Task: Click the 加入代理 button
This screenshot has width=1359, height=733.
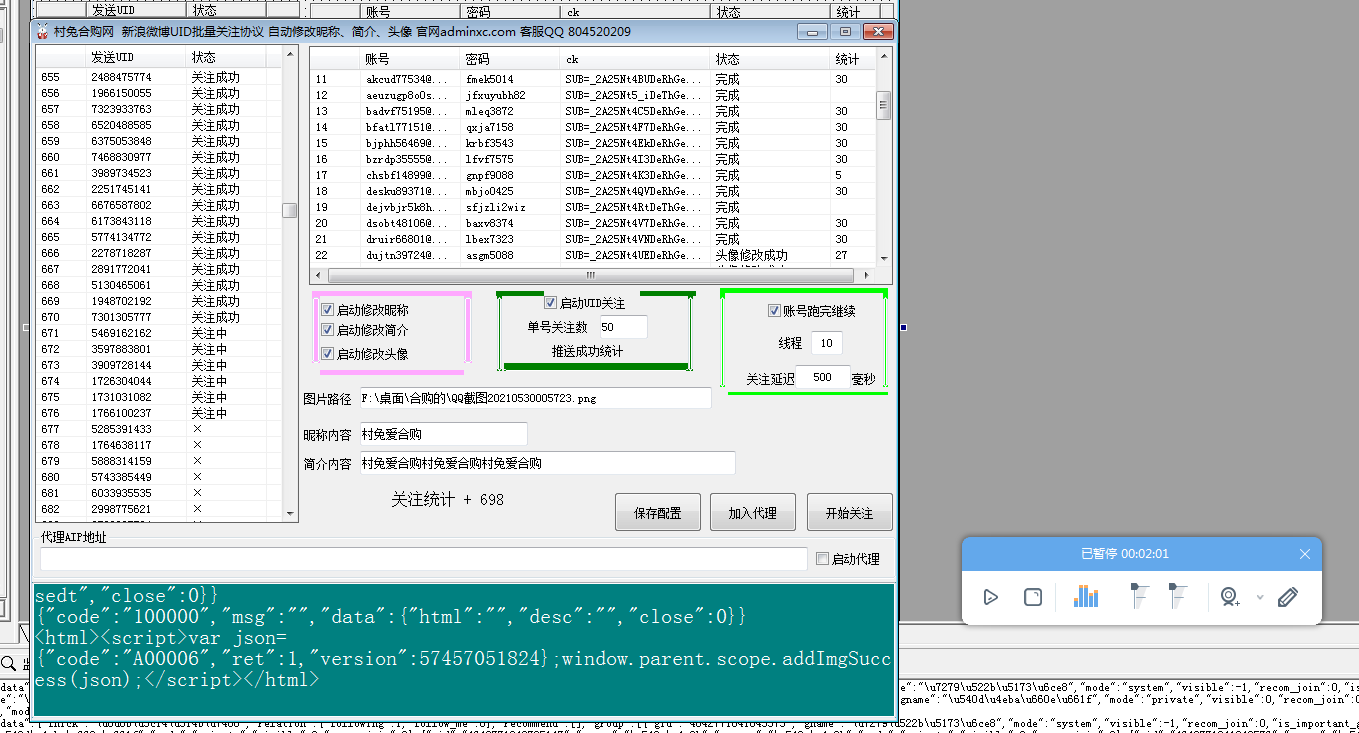Action: 752,511
